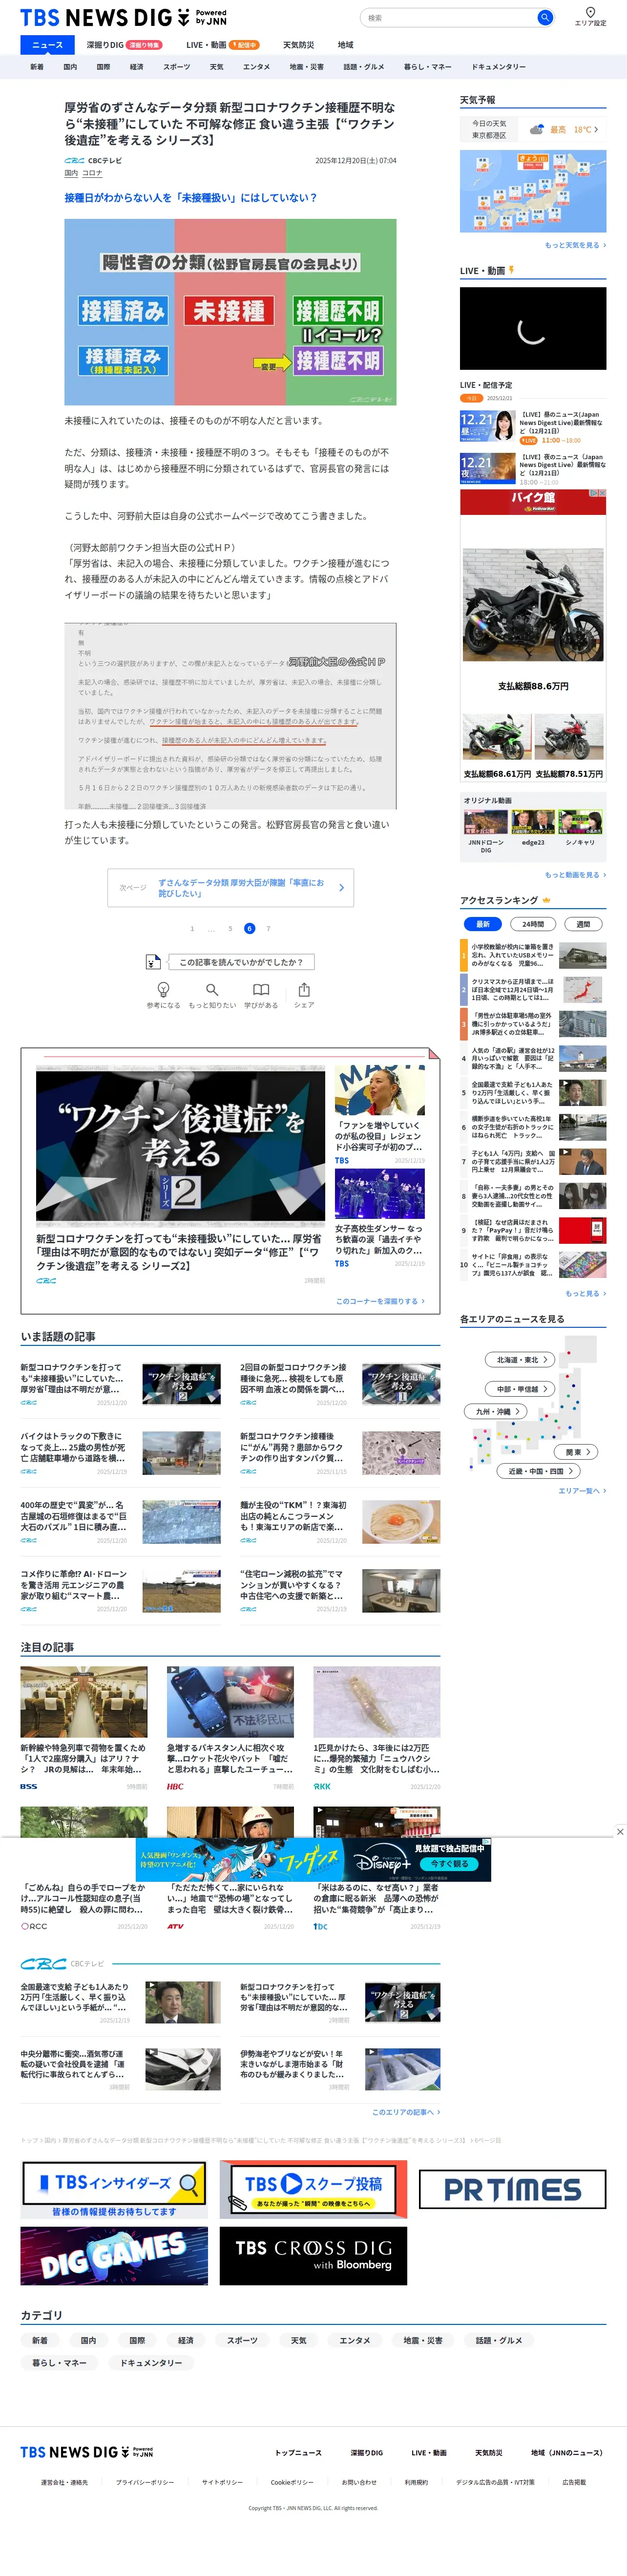Click the 暮らし・マネー category pill at bottom
This screenshot has width=627, height=2576.
click(59, 2363)
